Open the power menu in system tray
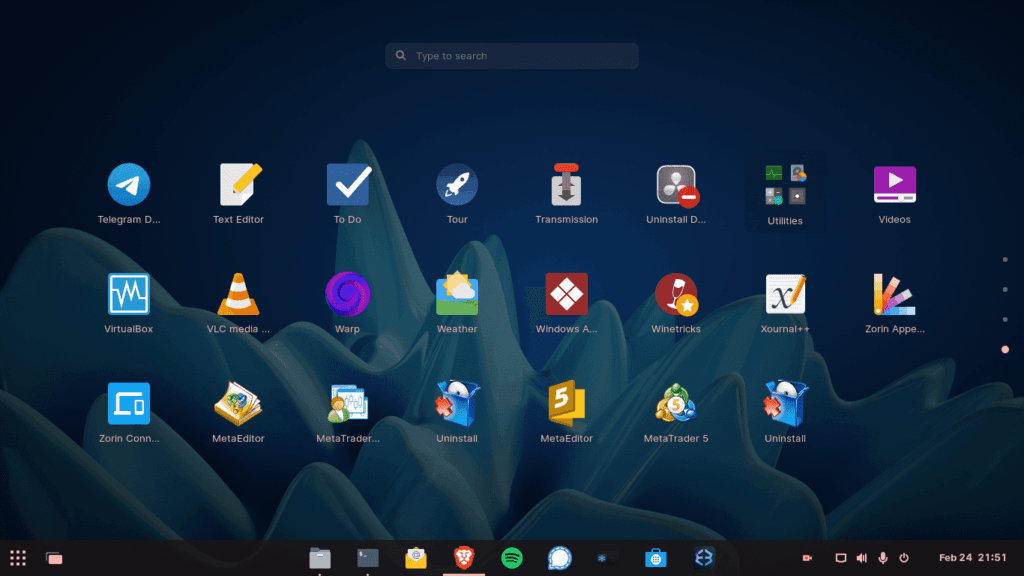The image size is (1024, 576). tap(904, 558)
